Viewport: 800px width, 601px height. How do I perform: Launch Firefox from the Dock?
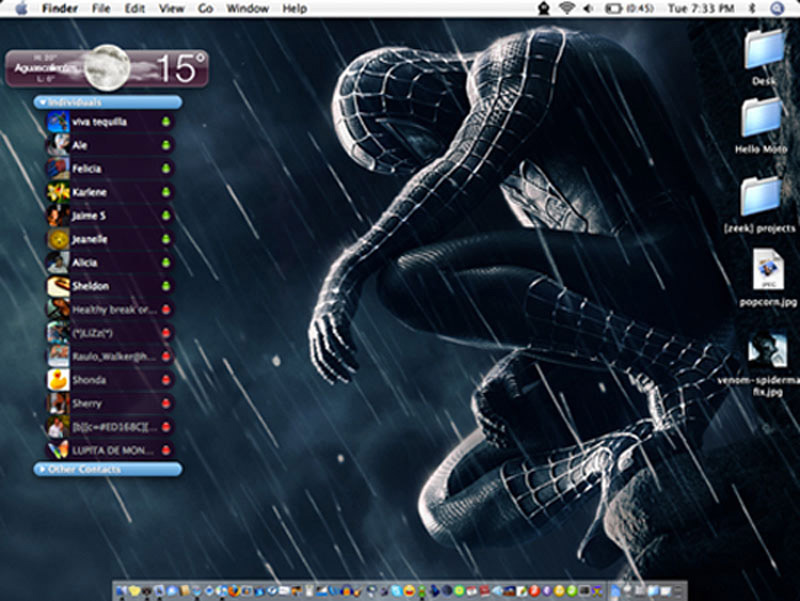pyautogui.click(x=234, y=591)
